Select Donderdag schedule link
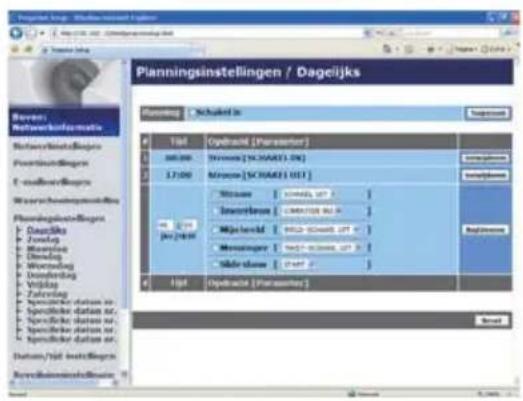523x401 pixels. point(51,275)
